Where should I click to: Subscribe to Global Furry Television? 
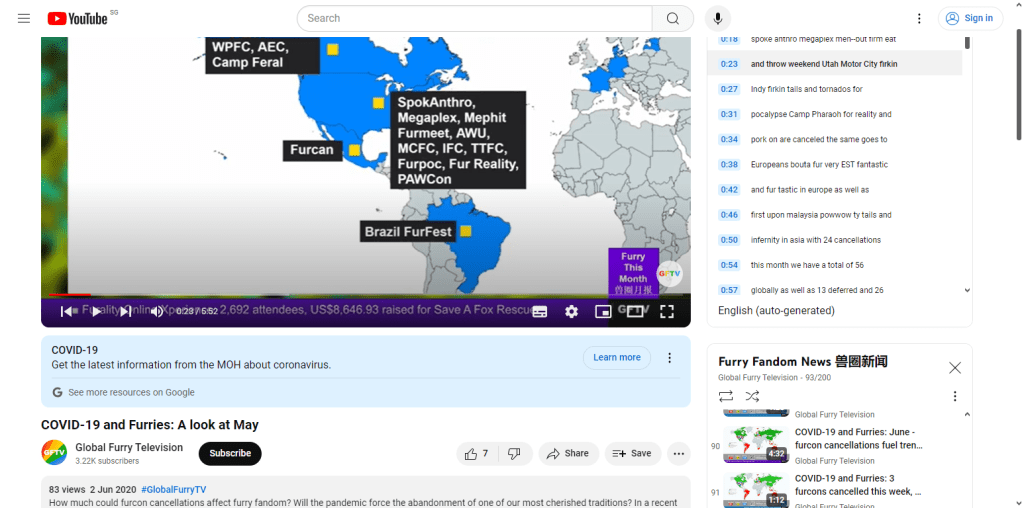(x=230, y=453)
